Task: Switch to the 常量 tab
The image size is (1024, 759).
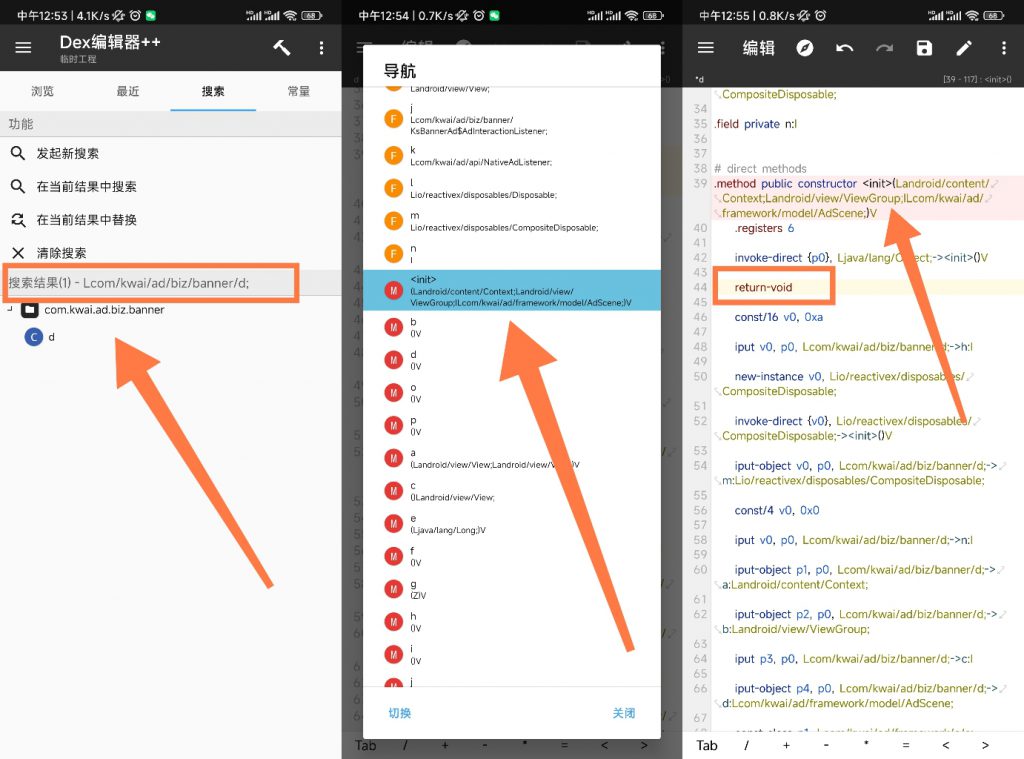Action: (x=298, y=91)
